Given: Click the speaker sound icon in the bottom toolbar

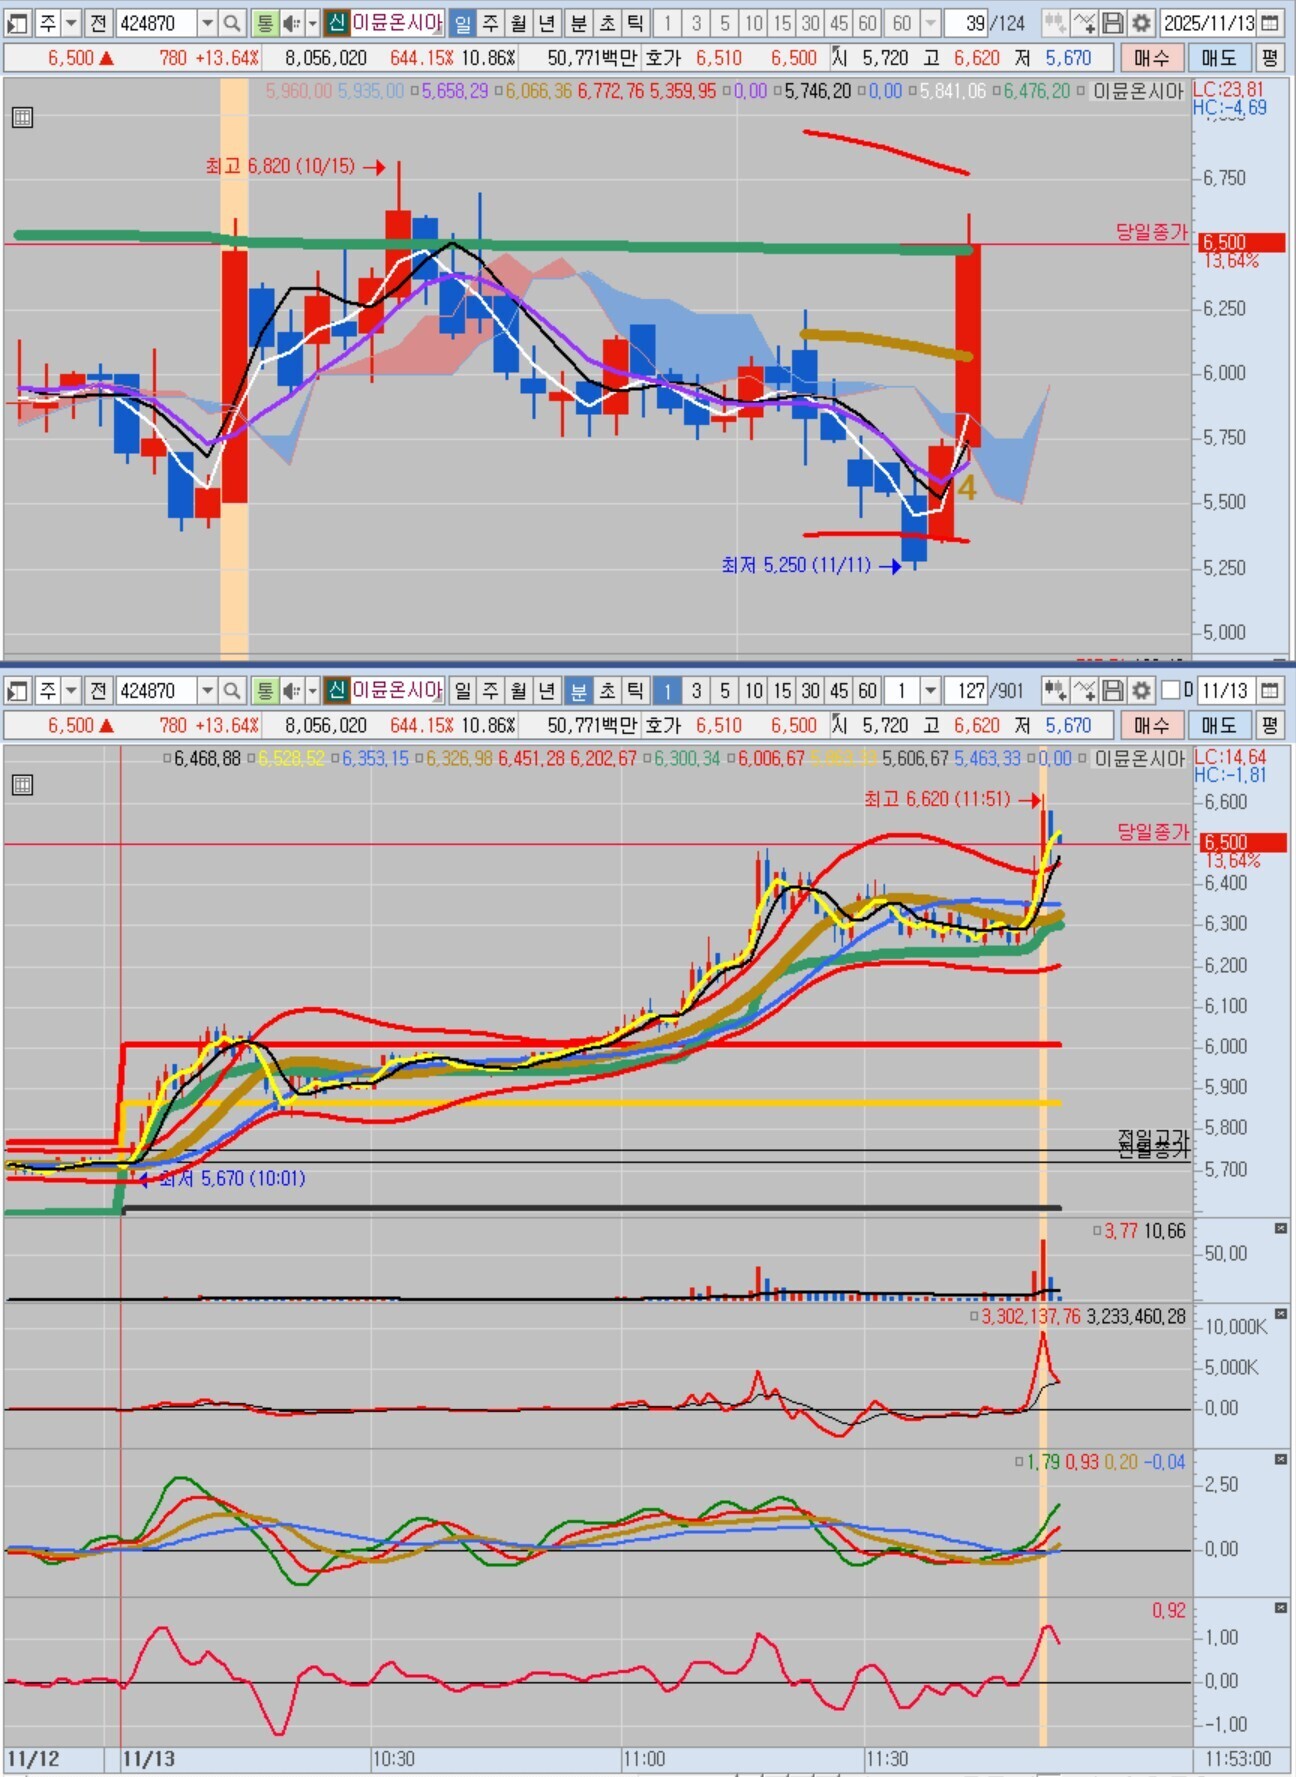Looking at the screenshot, I should (291, 690).
